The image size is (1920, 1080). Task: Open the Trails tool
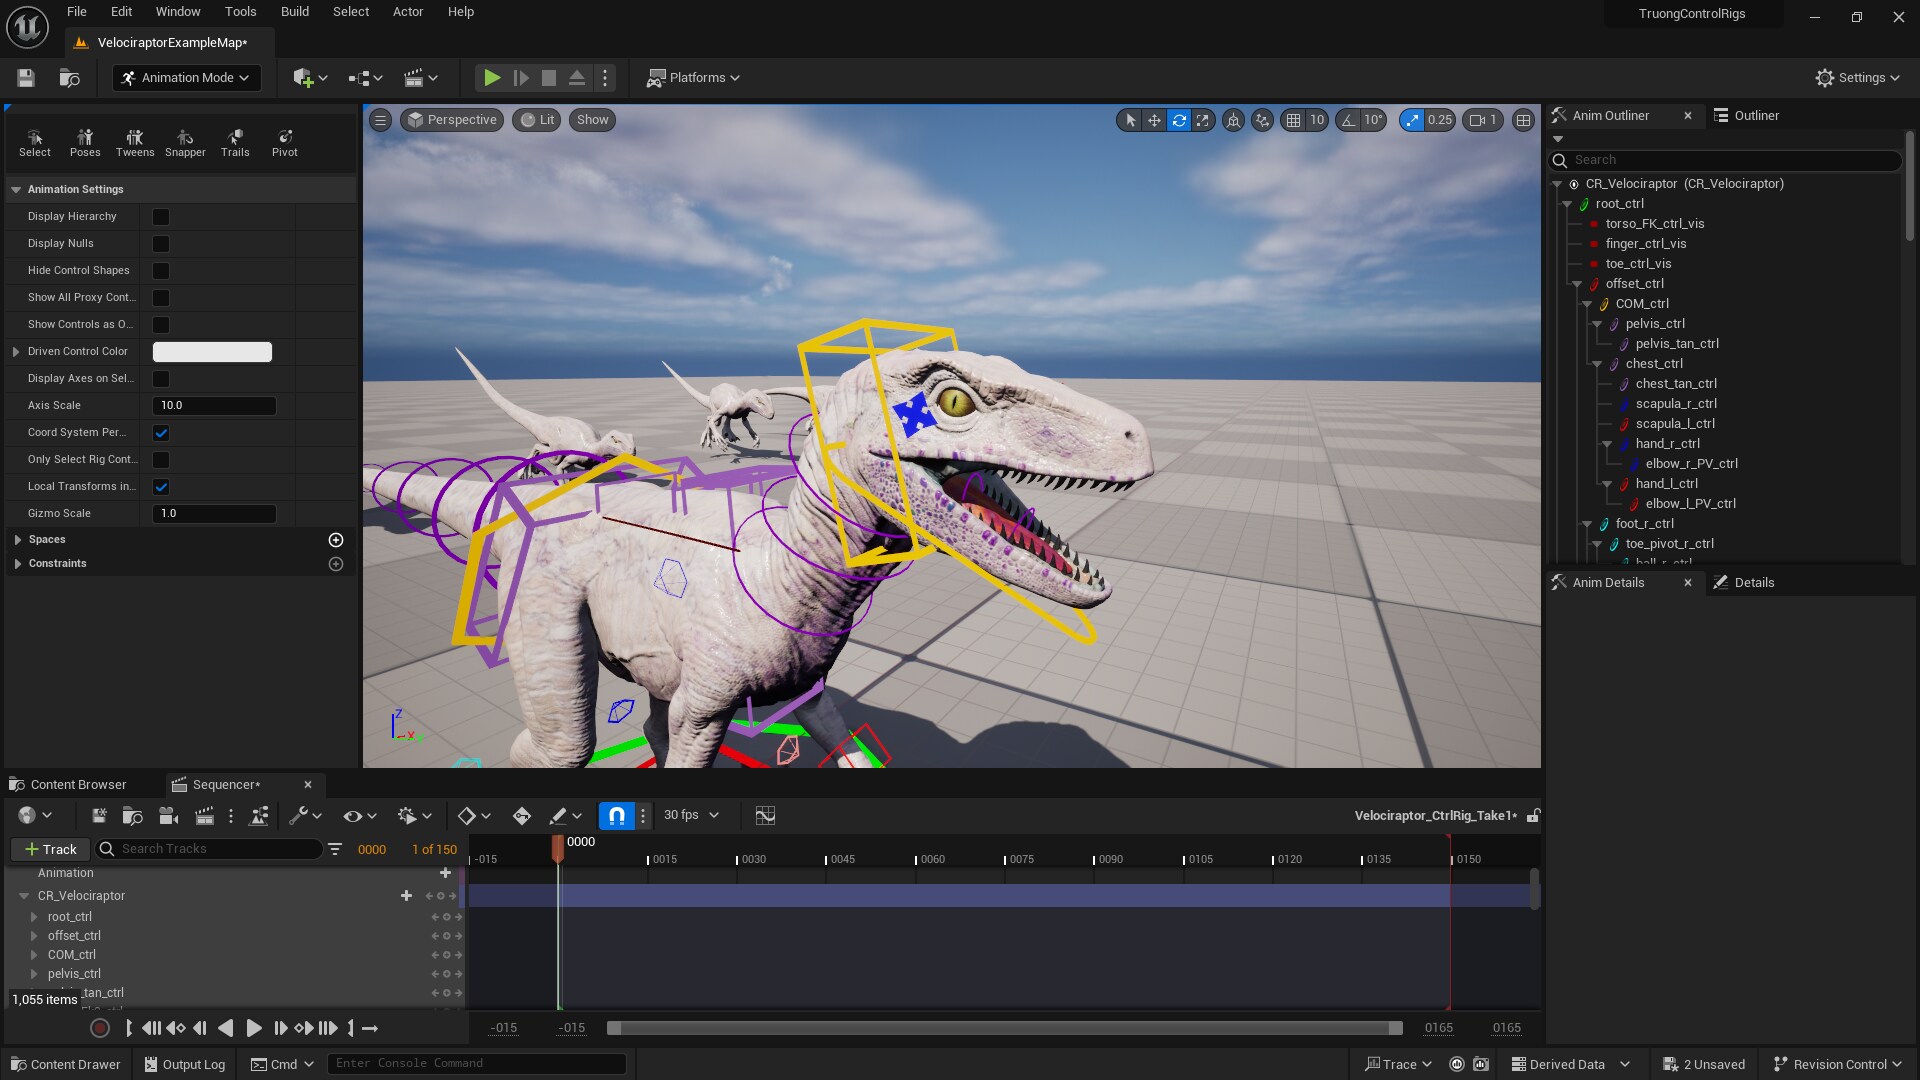coord(235,142)
